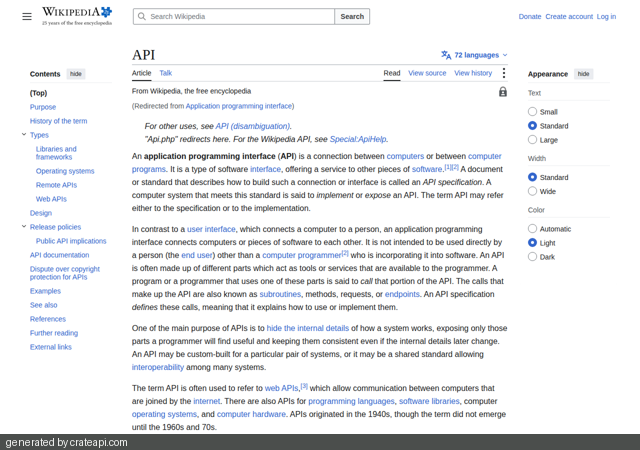Viewport: 640px width, 450px height.
Task: Select Light color mode
Action: point(532,243)
